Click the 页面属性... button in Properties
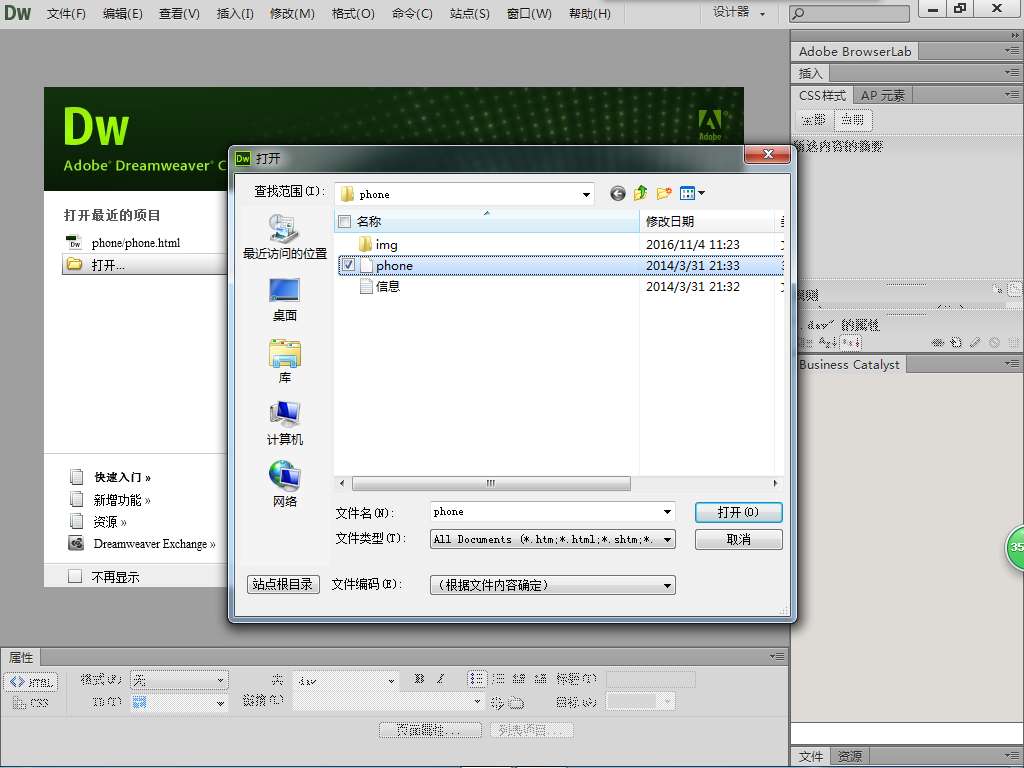The image size is (1024, 768). pos(430,730)
